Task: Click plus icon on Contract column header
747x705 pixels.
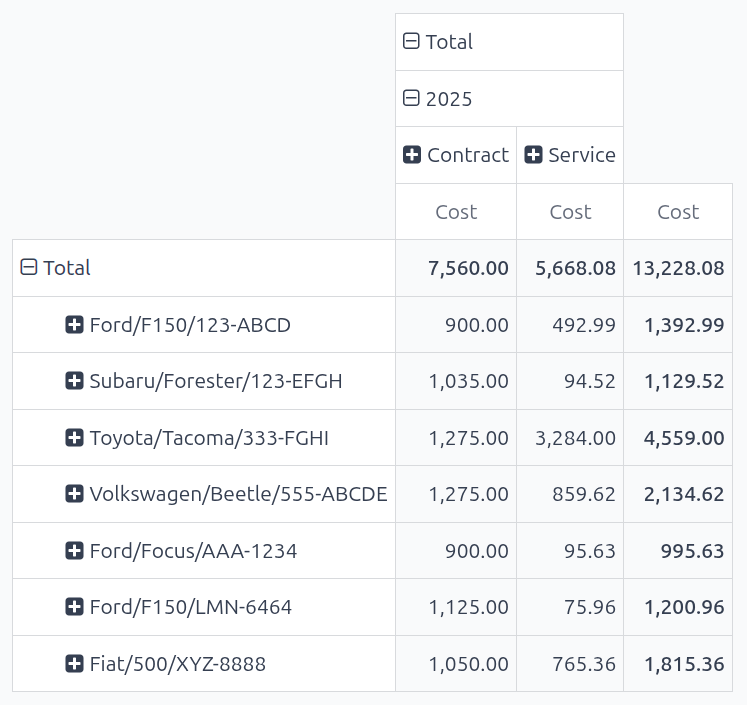Action: click(412, 155)
